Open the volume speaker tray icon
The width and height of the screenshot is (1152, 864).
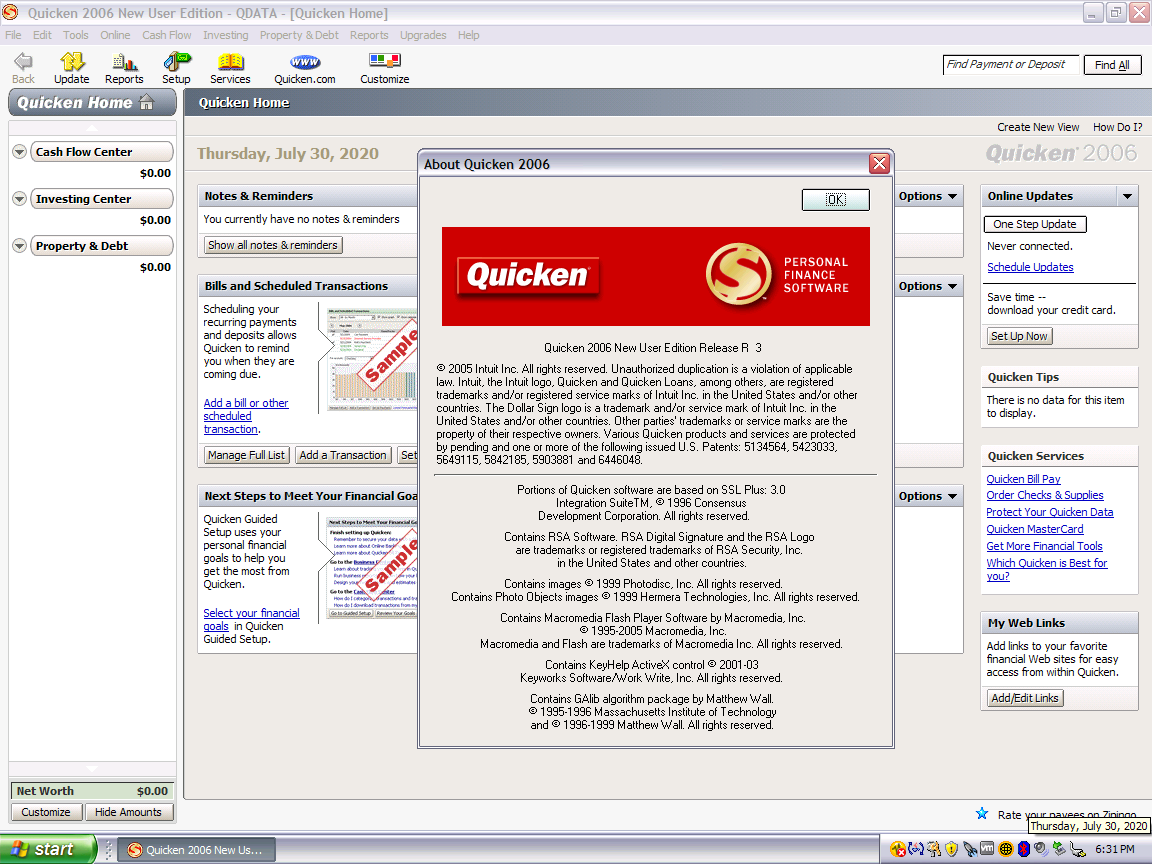(x=1041, y=849)
